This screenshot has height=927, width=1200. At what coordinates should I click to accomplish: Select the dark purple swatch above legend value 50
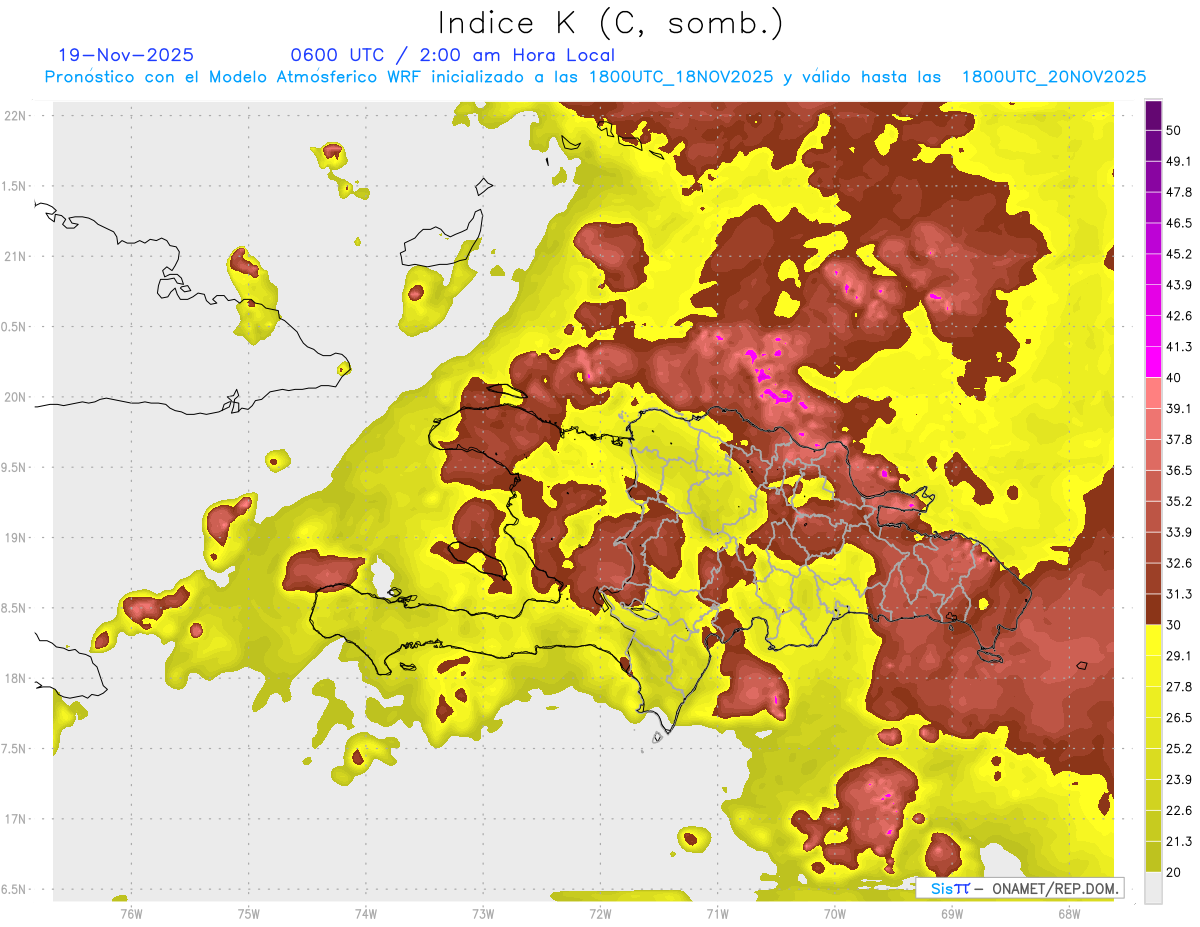1153,115
